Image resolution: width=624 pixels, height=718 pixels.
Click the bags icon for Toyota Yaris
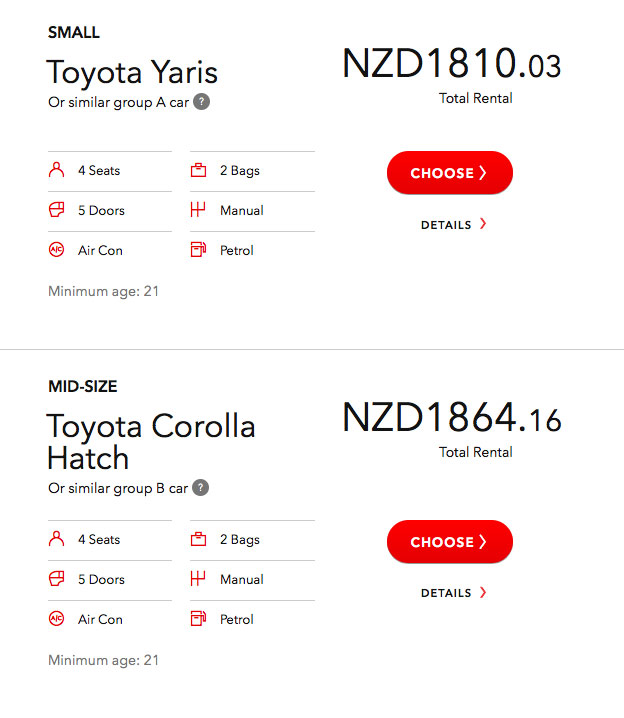tap(198, 170)
